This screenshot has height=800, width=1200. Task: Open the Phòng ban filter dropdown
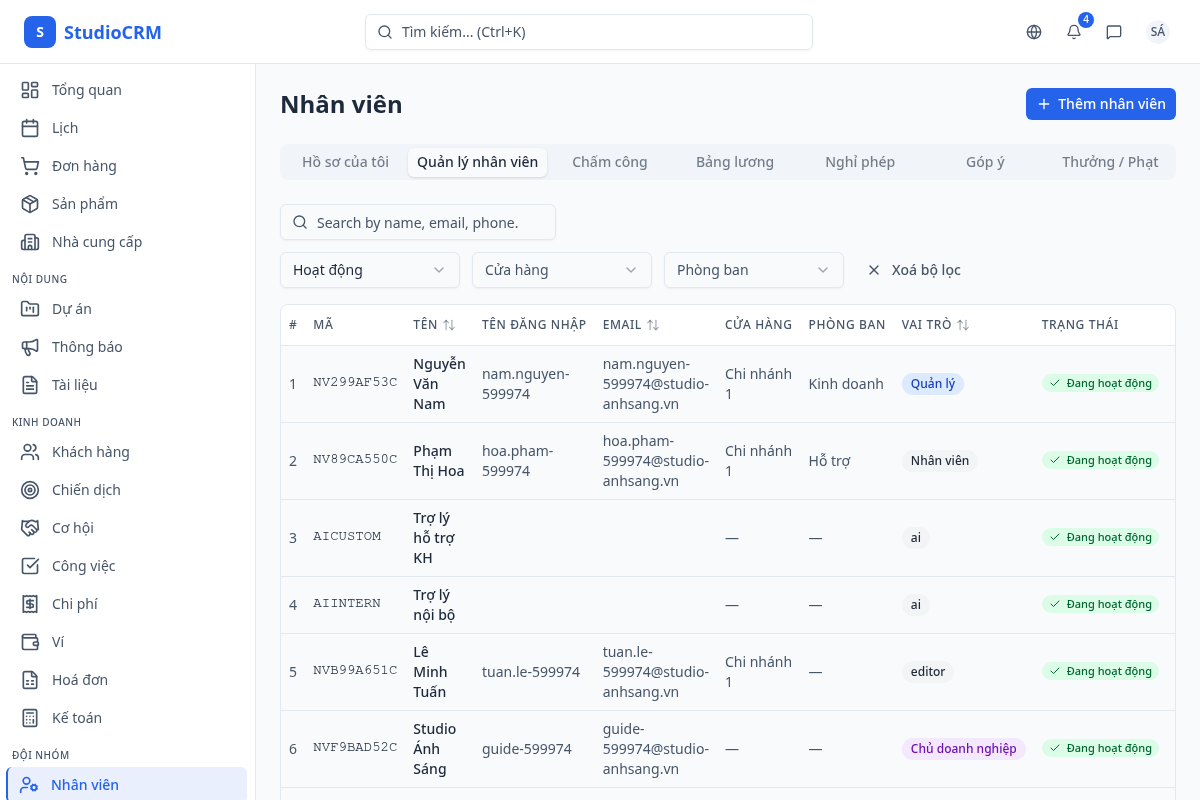pyautogui.click(x=753, y=270)
